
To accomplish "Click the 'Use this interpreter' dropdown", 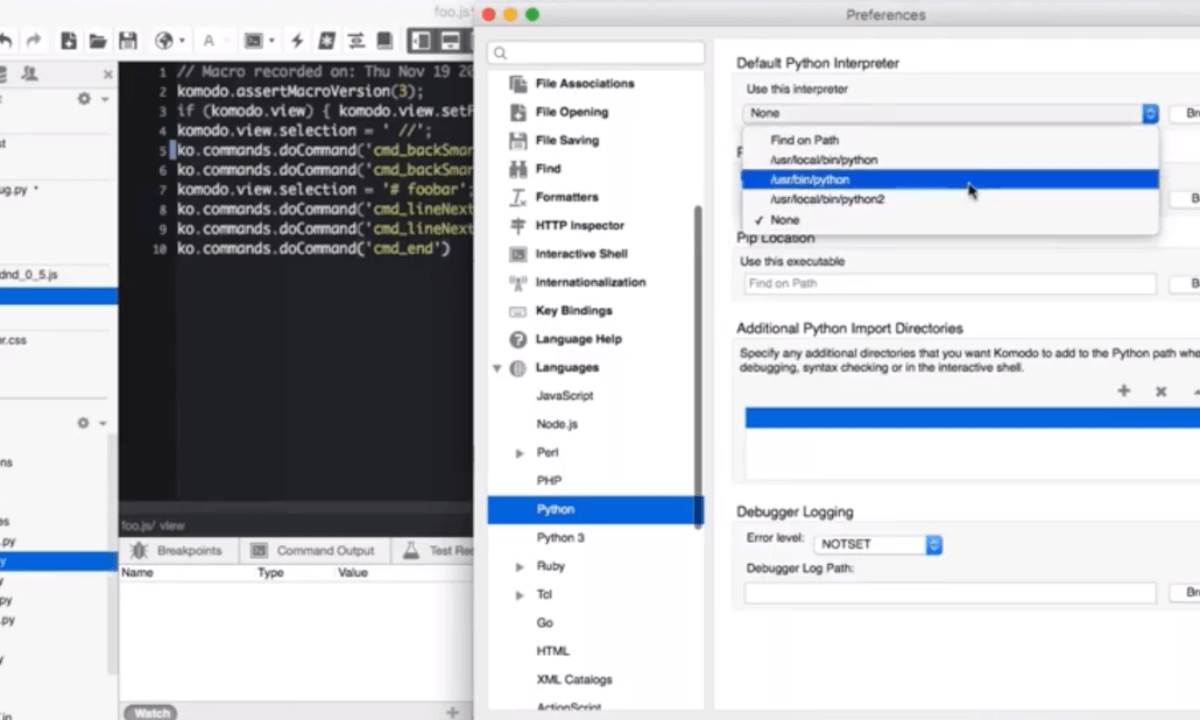I will coord(951,113).
